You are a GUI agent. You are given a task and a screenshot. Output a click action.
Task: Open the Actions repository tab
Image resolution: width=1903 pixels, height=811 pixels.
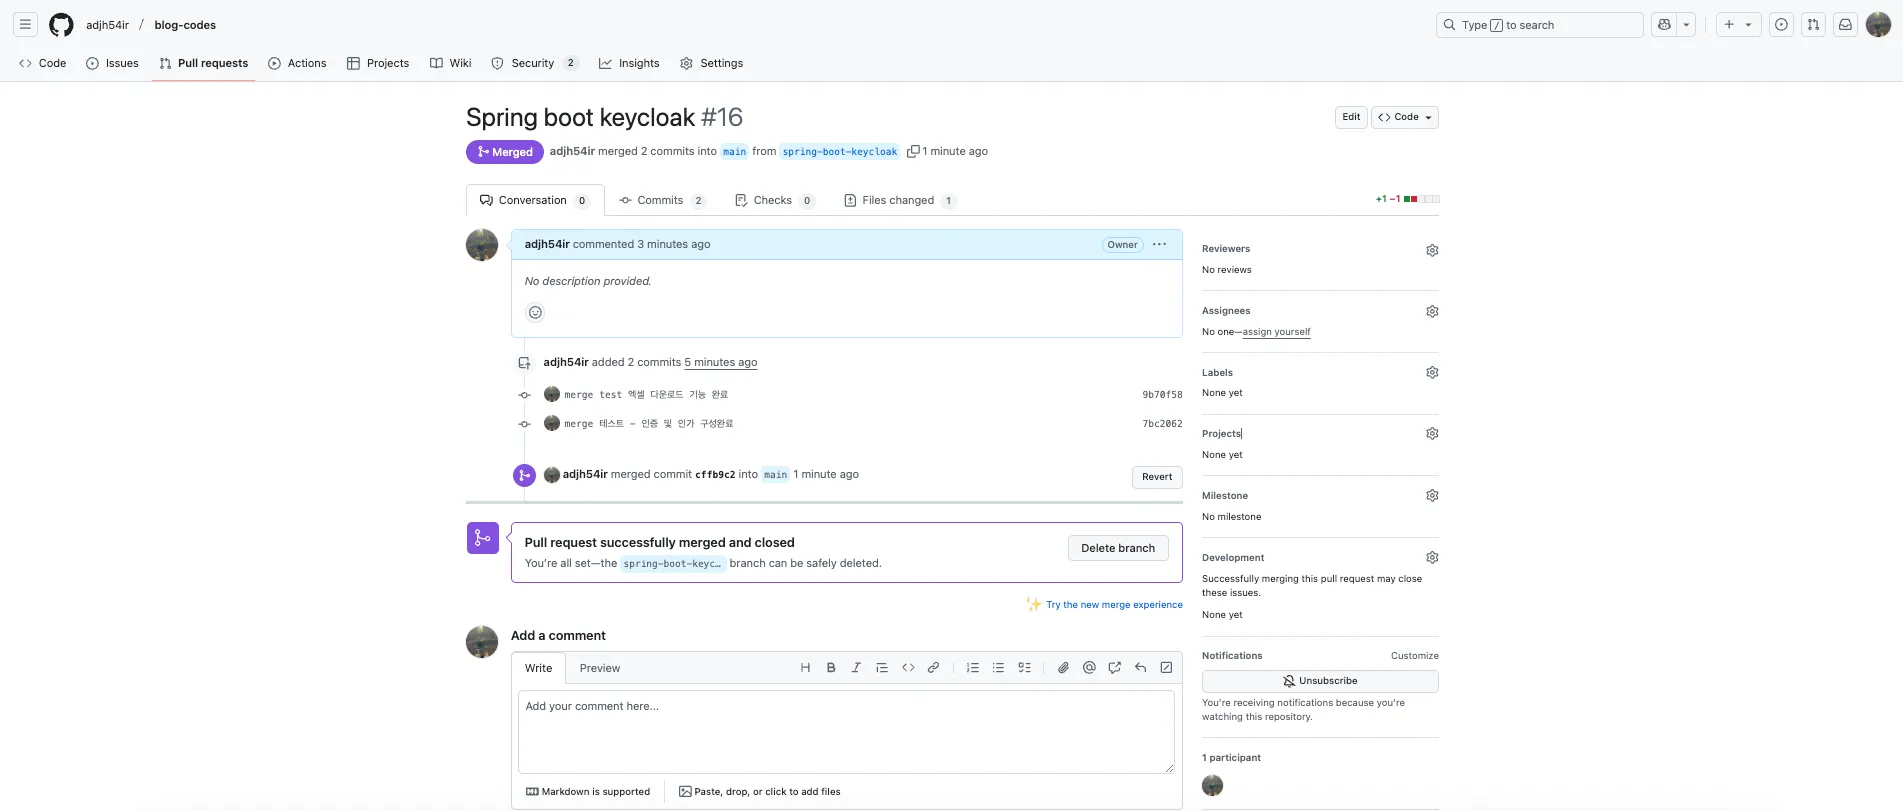[297, 63]
